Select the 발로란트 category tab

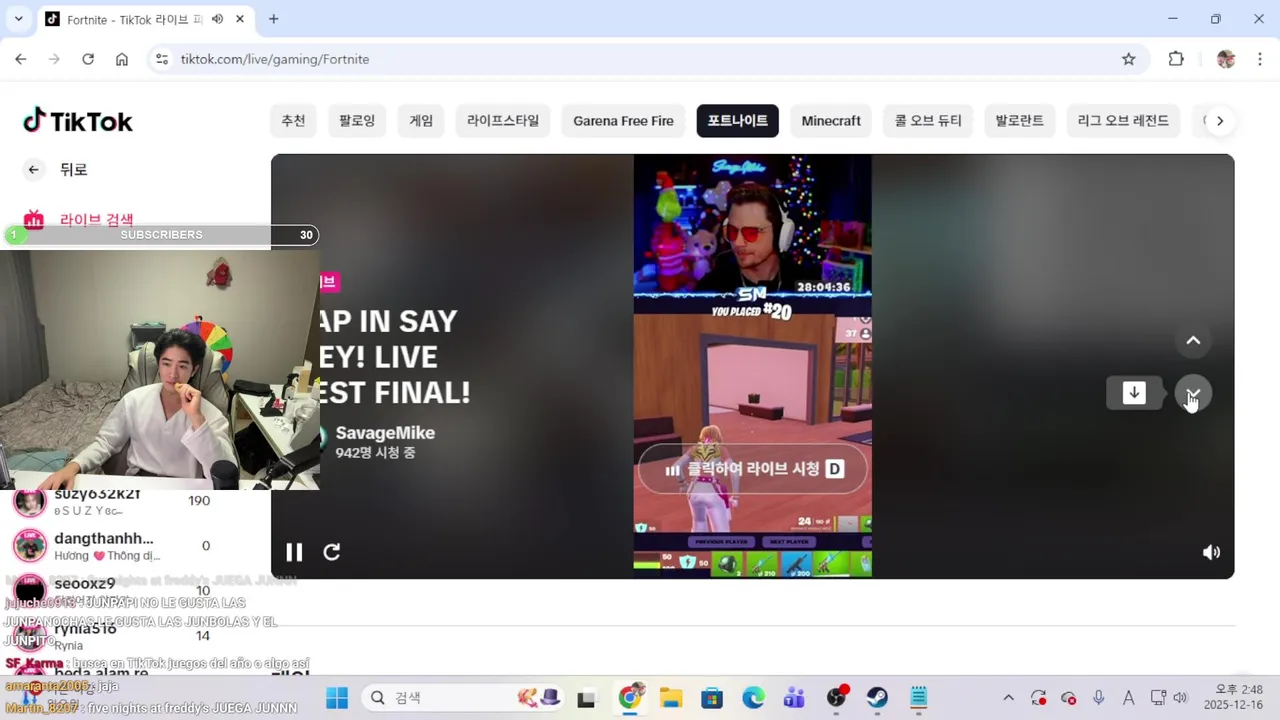click(1019, 121)
